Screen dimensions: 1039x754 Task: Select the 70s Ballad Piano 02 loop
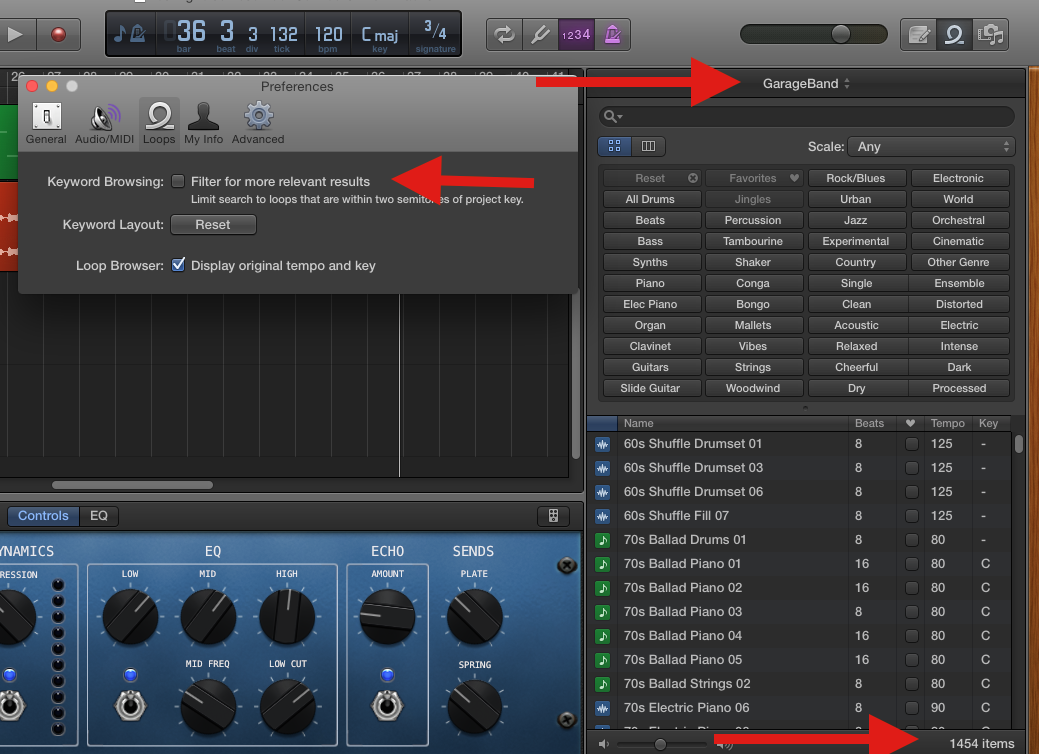[799, 588]
